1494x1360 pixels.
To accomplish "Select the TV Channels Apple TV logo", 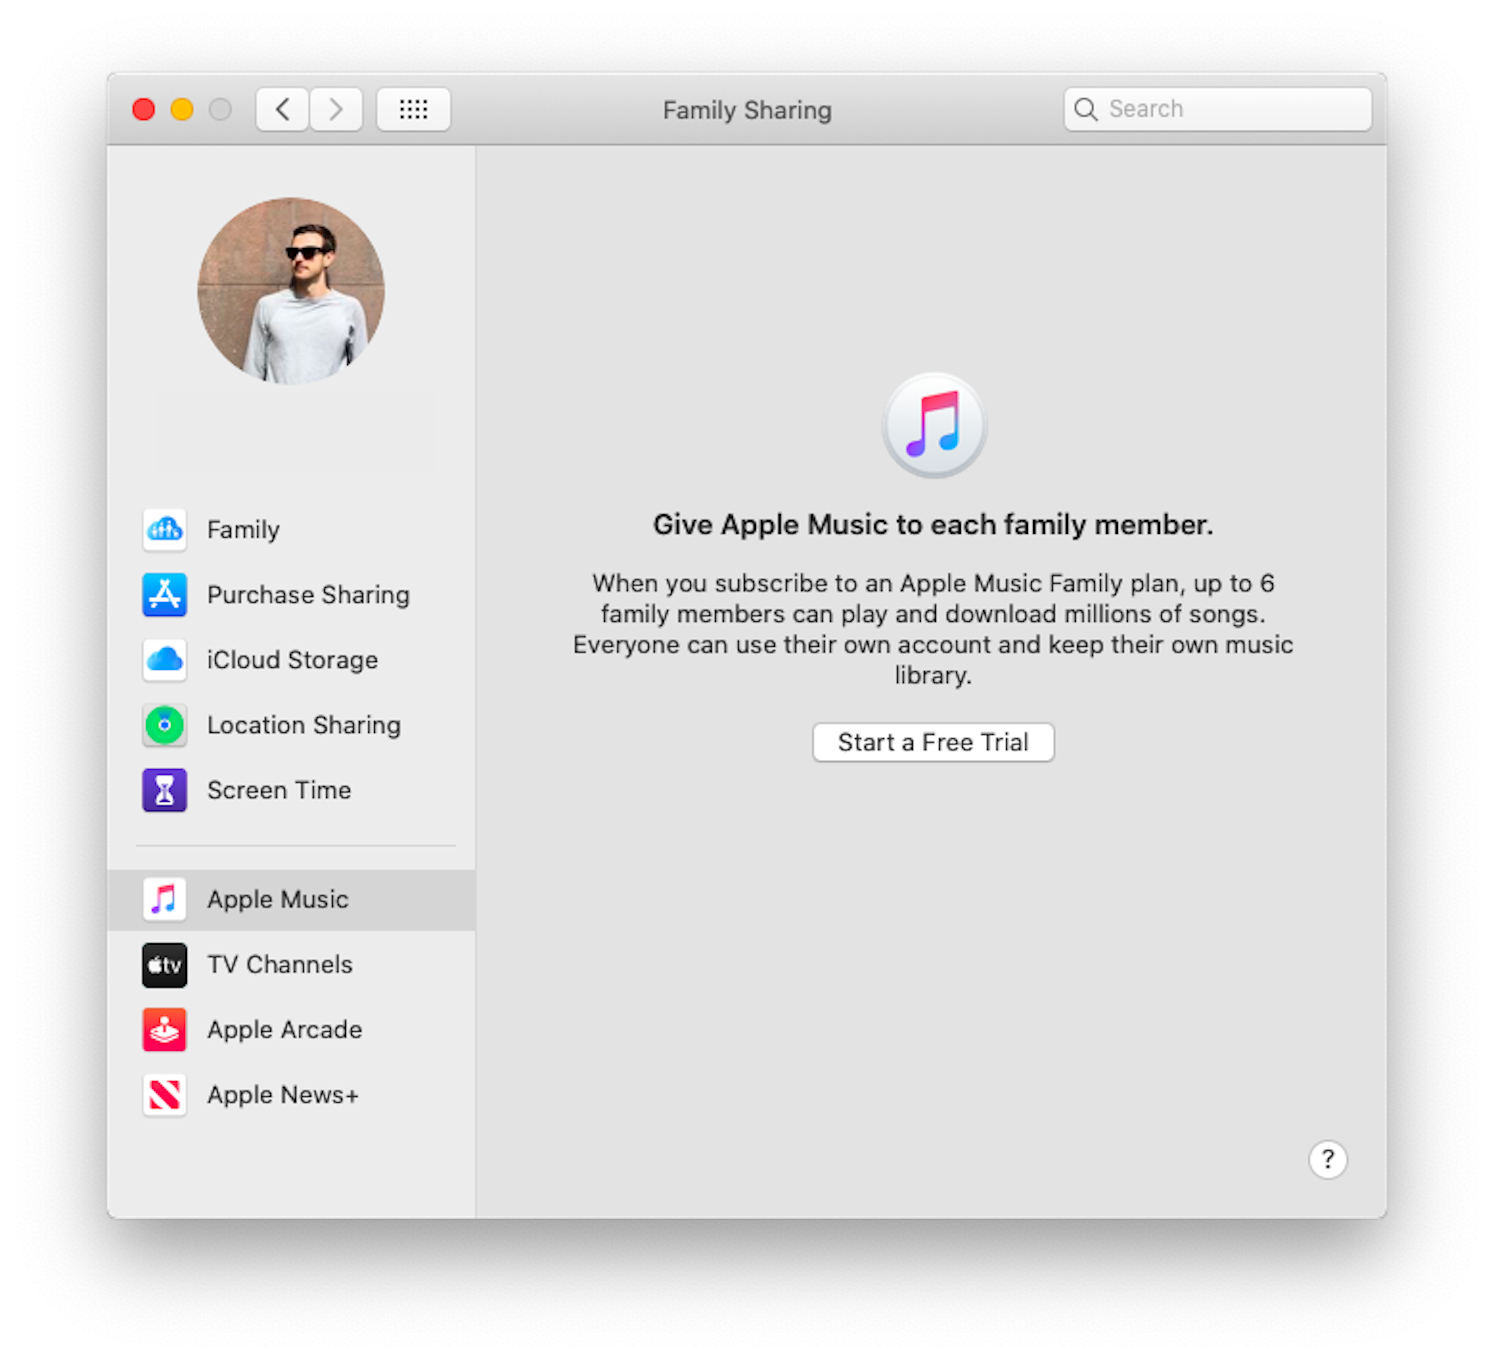I will click(164, 964).
